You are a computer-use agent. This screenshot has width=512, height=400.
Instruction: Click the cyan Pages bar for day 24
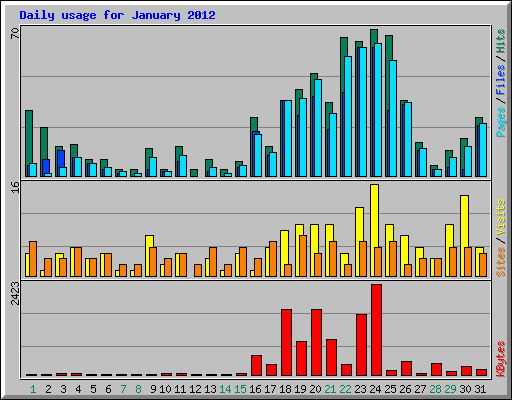[x=378, y=110]
